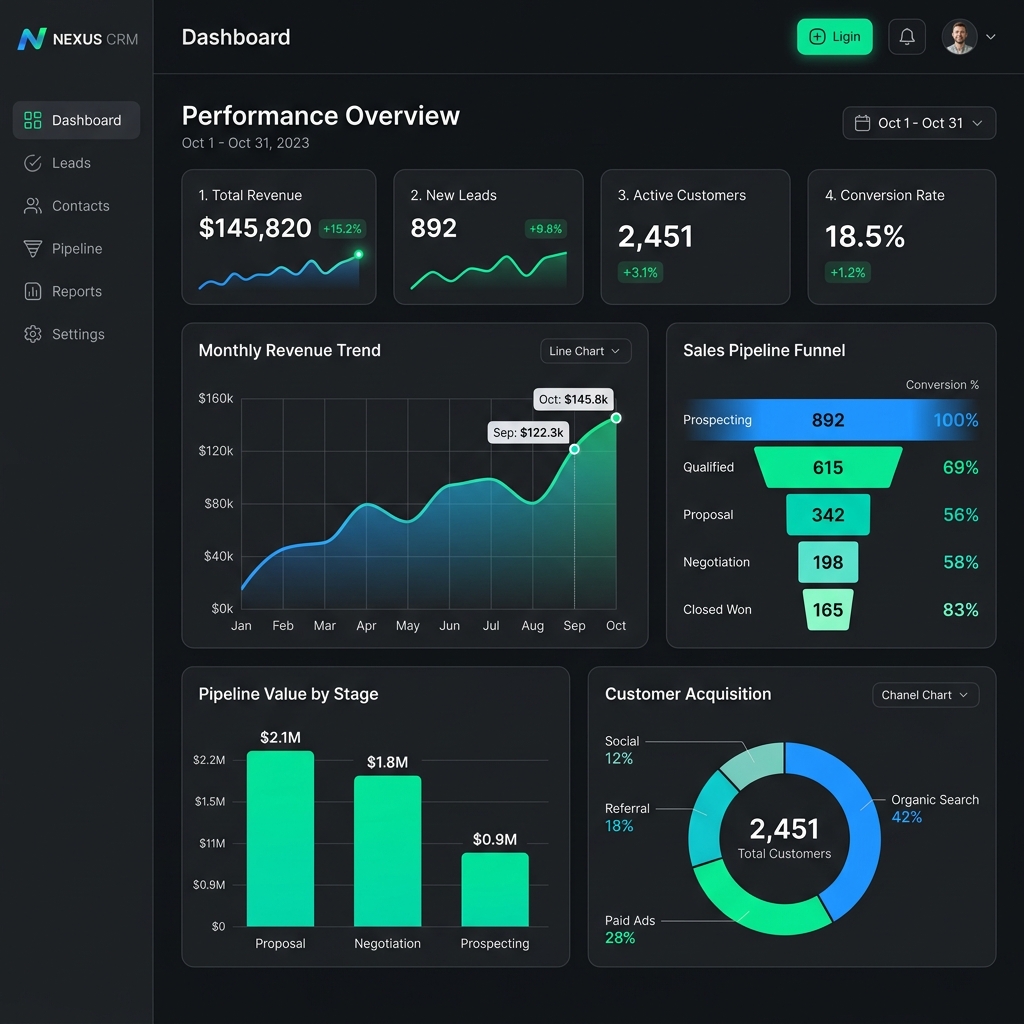Select the New Leads card

click(488, 237)
